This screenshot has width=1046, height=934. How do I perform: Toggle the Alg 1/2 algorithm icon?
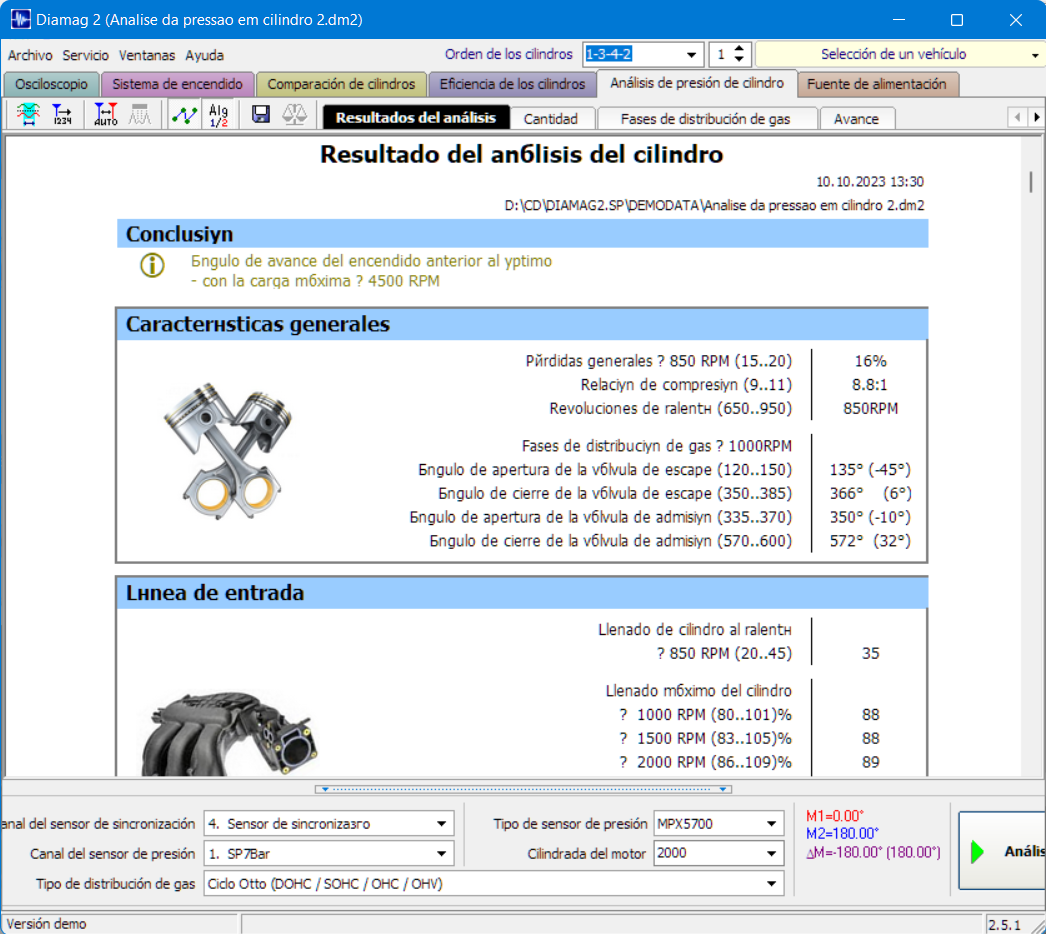(218, 115)
